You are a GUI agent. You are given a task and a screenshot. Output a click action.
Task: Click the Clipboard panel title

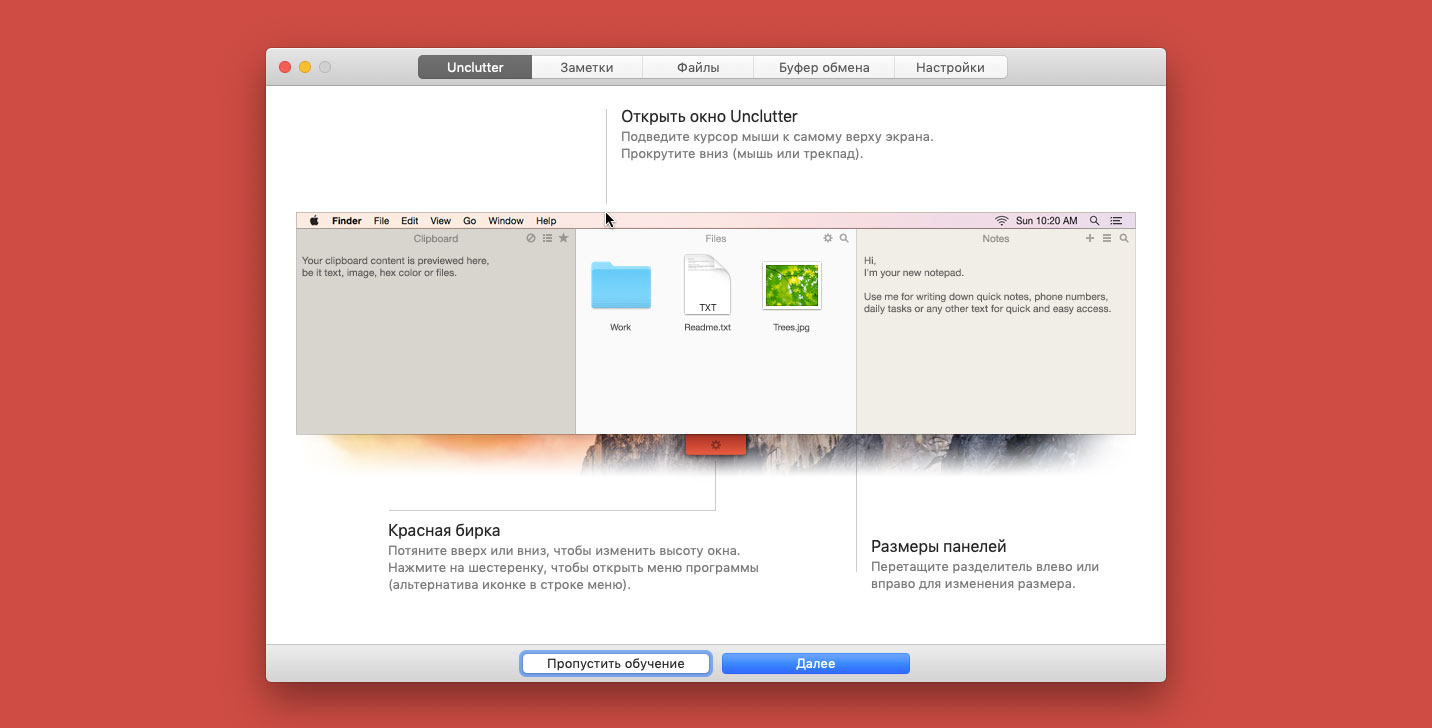pos(436,239)
